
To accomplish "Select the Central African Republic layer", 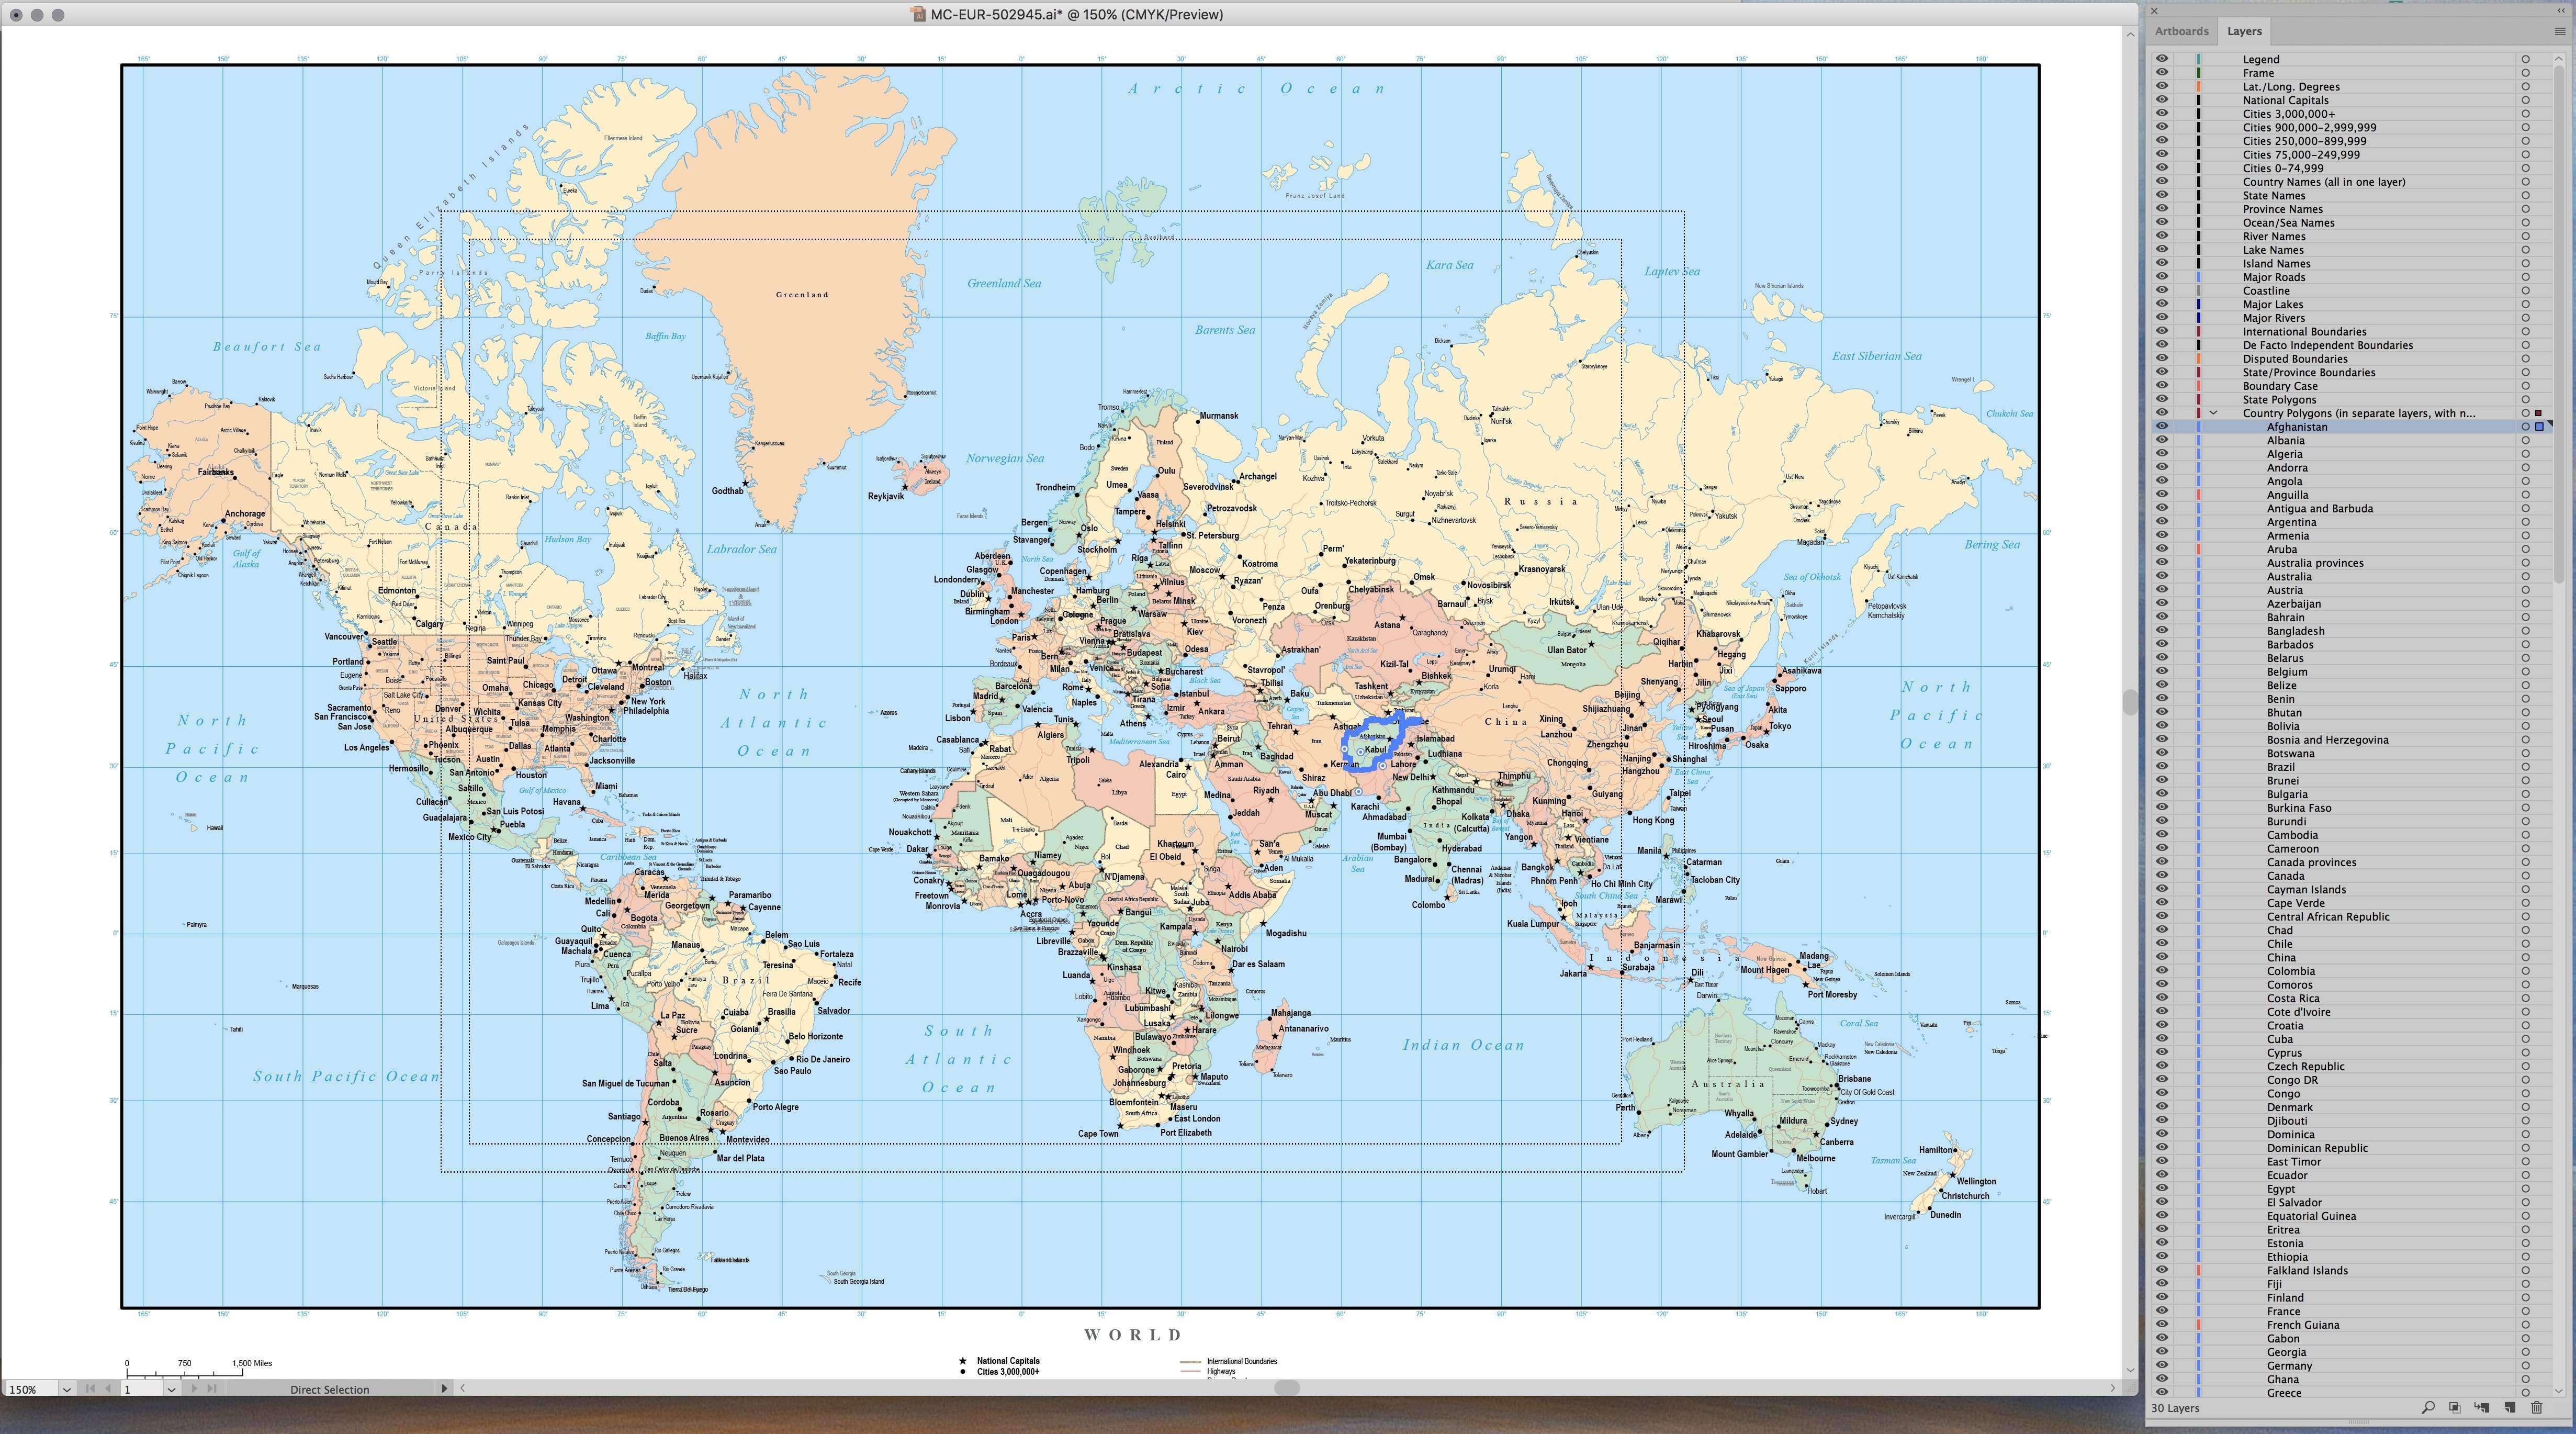I will click(x=2351, y=917).
